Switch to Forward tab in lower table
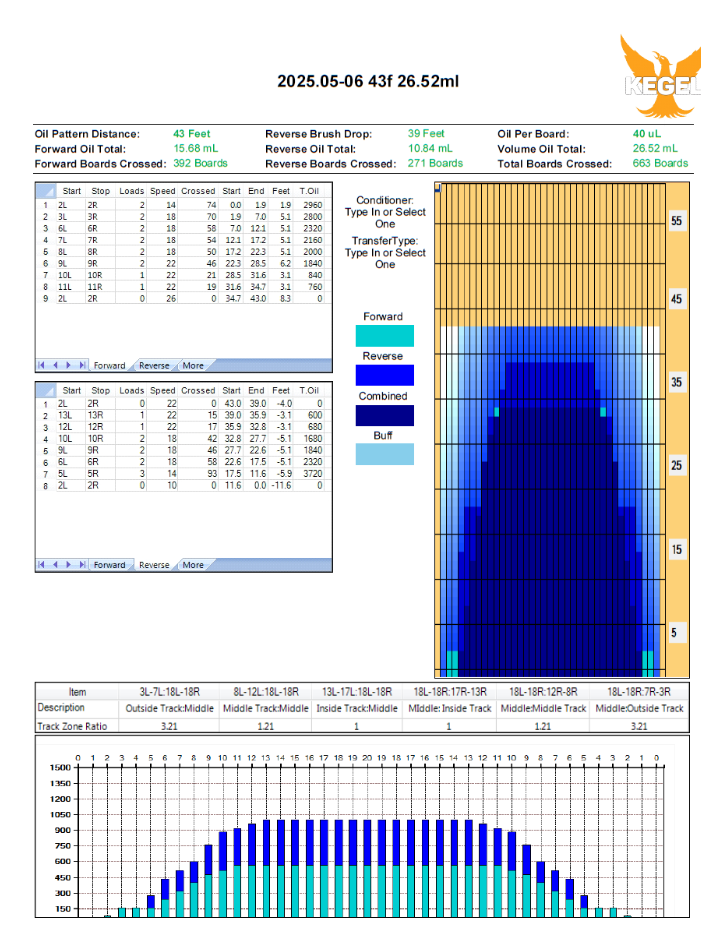 (110, 565)
